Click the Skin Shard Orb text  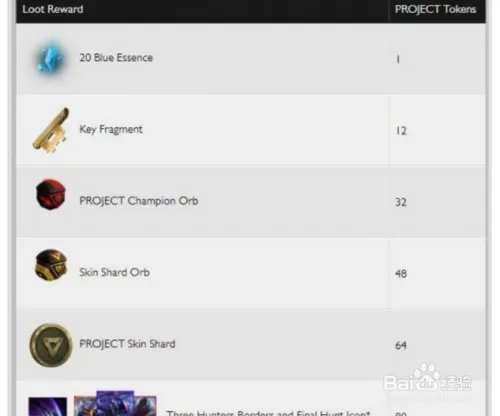(114, 272)
